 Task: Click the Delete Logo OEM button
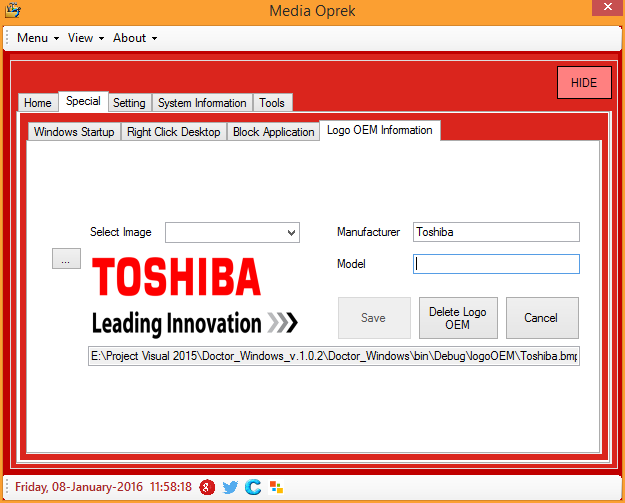pos(458,318)
